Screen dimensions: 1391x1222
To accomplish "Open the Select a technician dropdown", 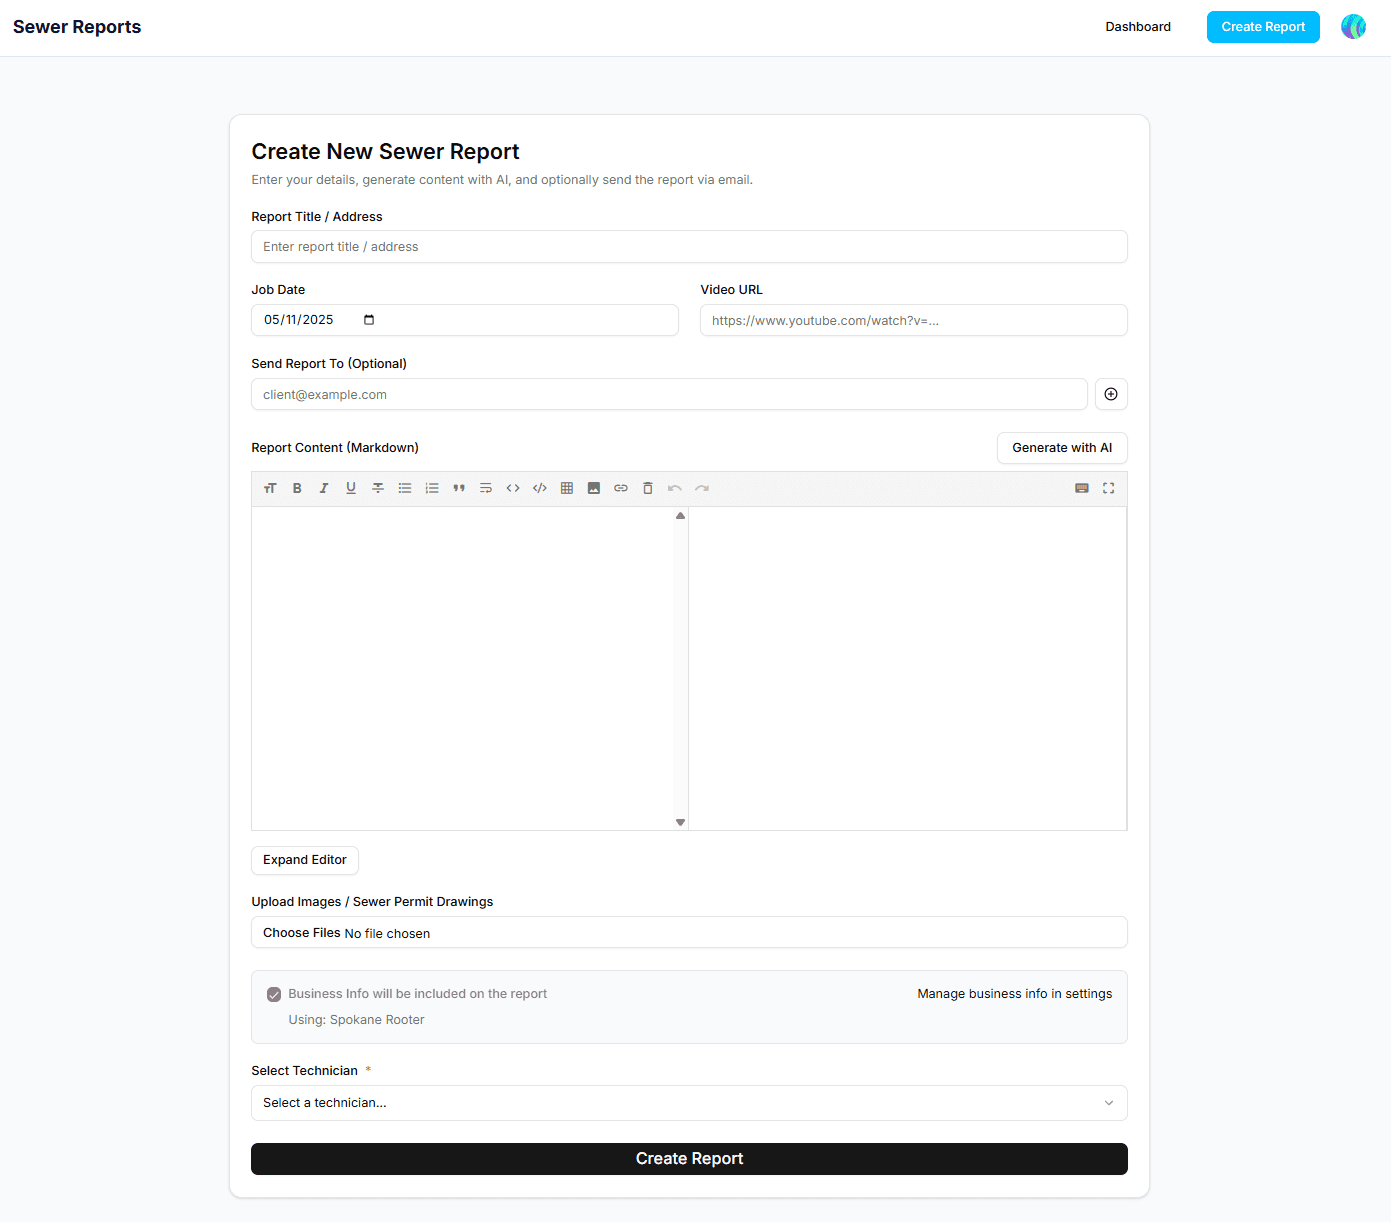I will [689, 1103].
